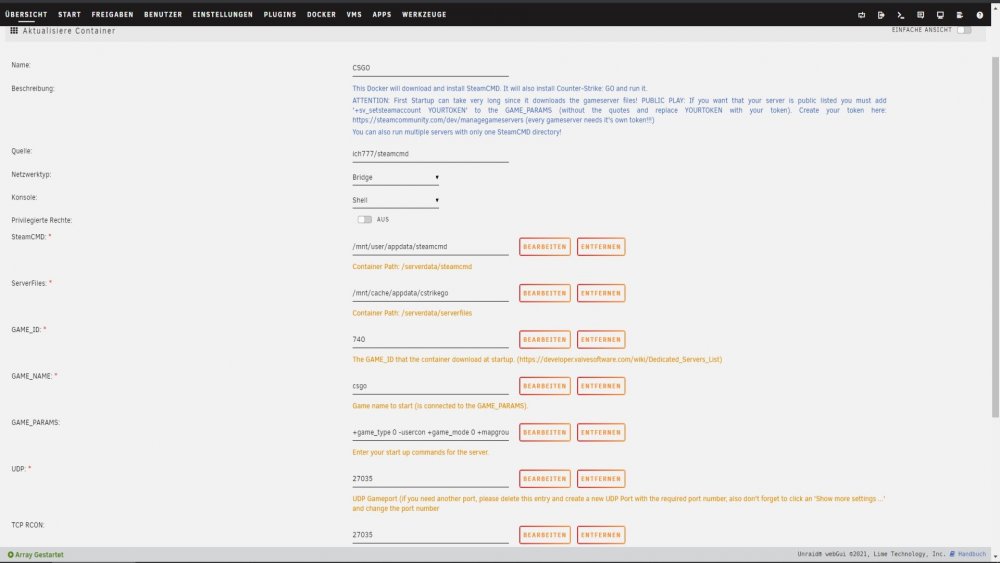Open the Plugins menu tab
Screen dimensions: 1000x563
point(280,14)
